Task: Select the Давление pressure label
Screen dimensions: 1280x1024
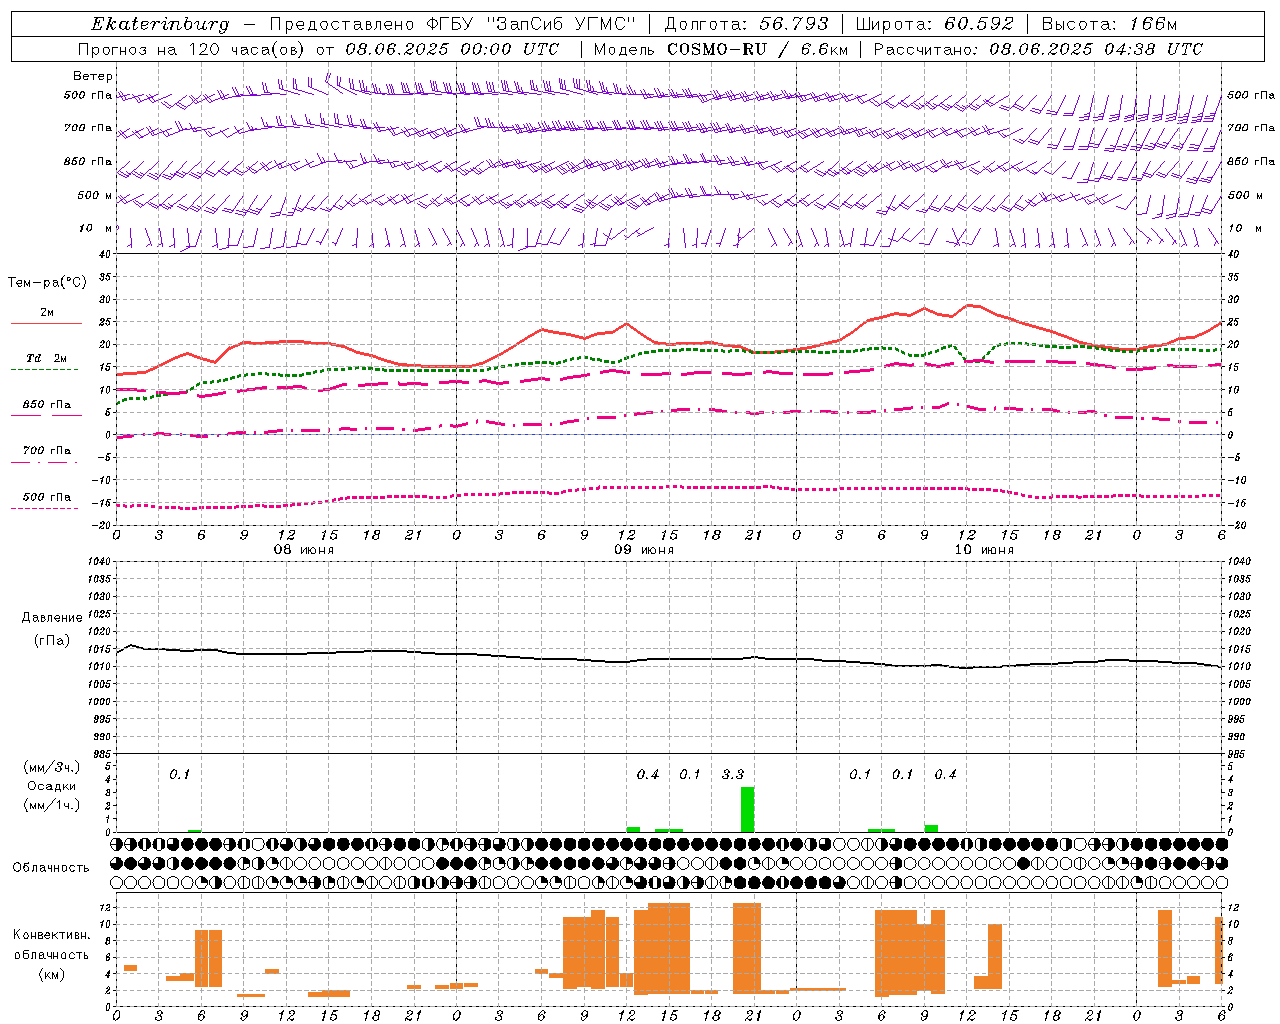Action: pos(52,618)
